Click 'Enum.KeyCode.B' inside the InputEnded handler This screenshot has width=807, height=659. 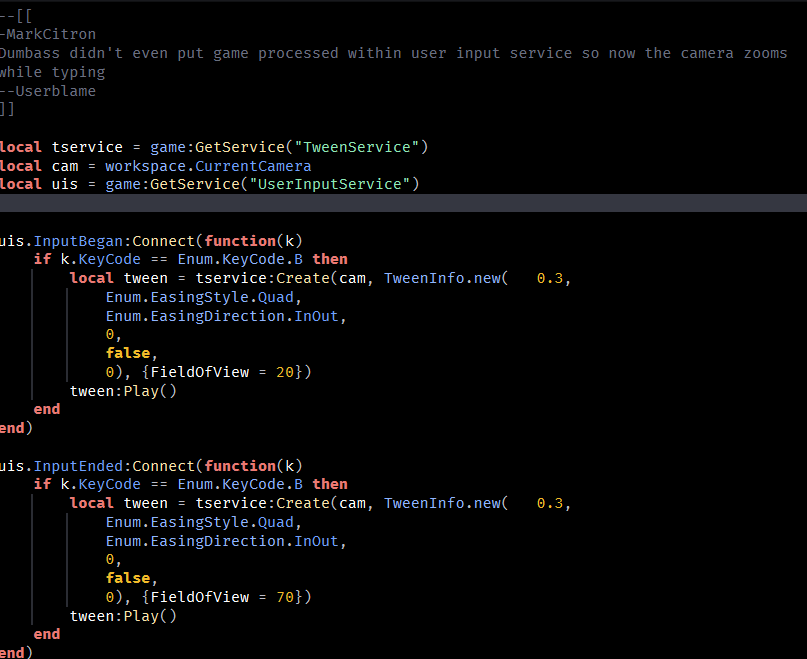point(240,484)
